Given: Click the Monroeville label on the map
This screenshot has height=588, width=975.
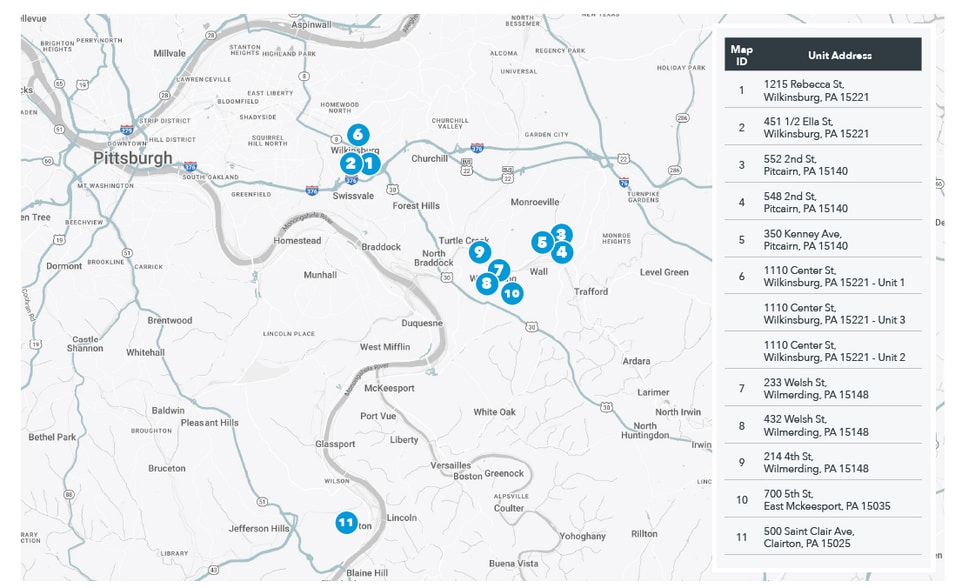Looking at the screenshot, I should (535, 202).
